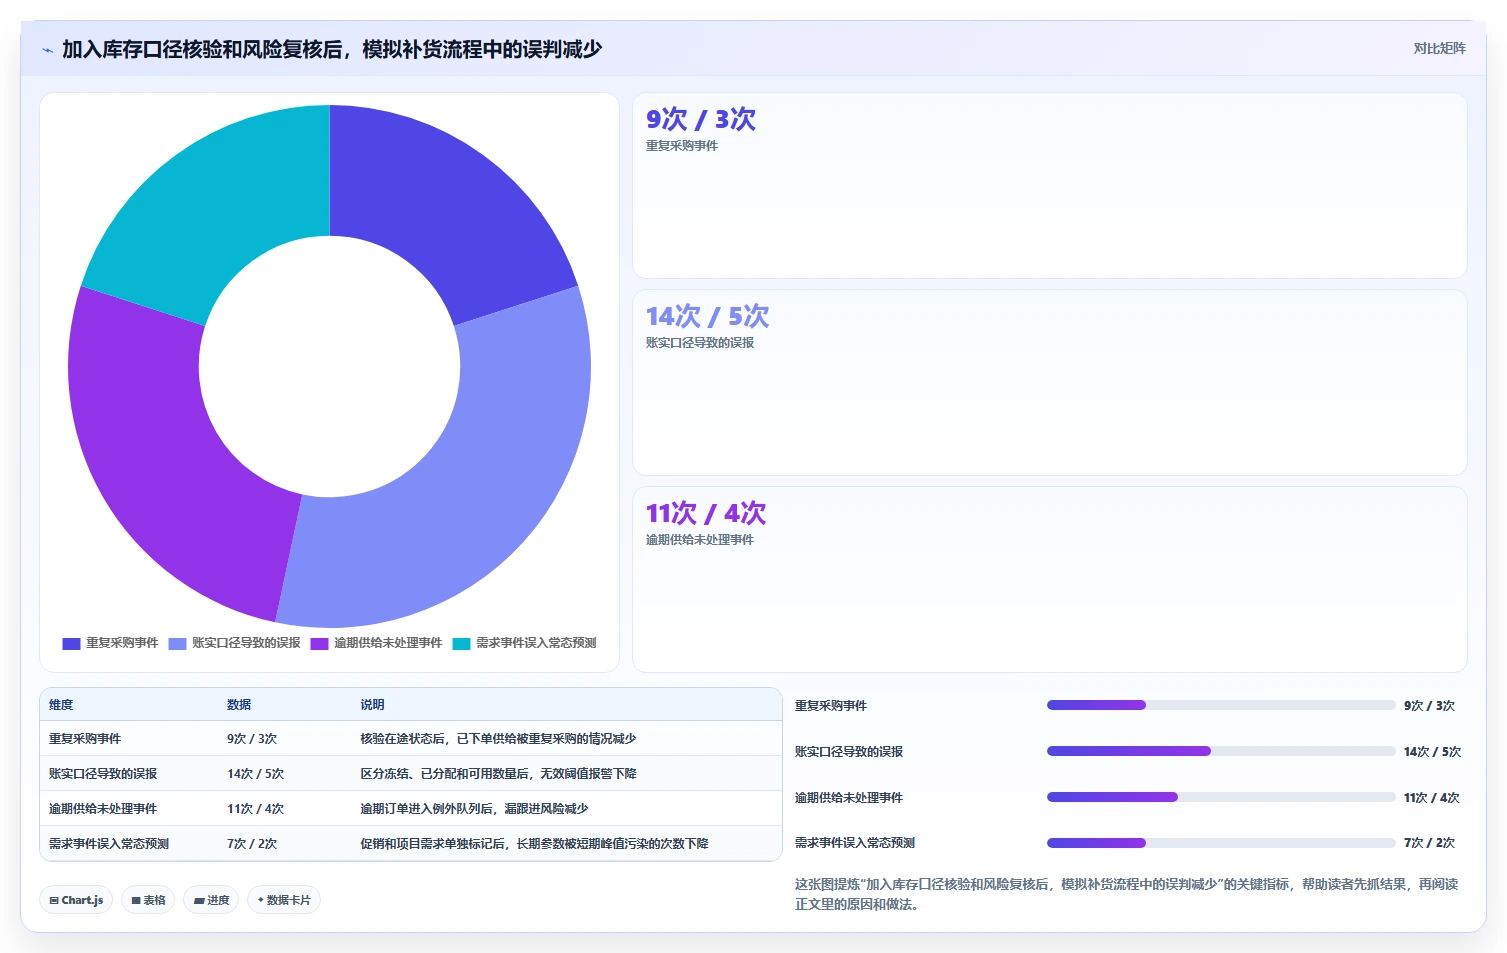1507x953 pixels.
Task: Click the 维度 table column header
Action: [61, 705]
